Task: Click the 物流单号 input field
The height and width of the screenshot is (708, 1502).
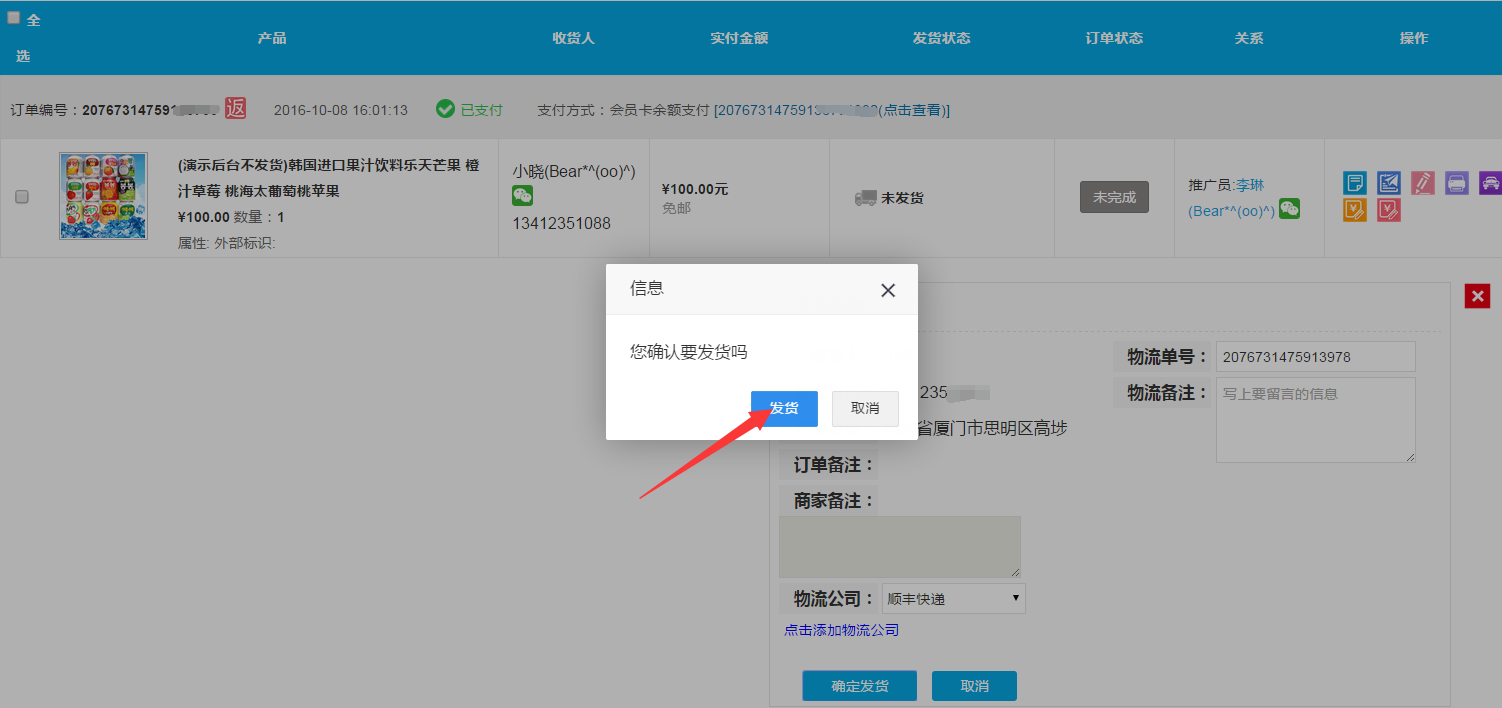Action: coord(1315,357)
